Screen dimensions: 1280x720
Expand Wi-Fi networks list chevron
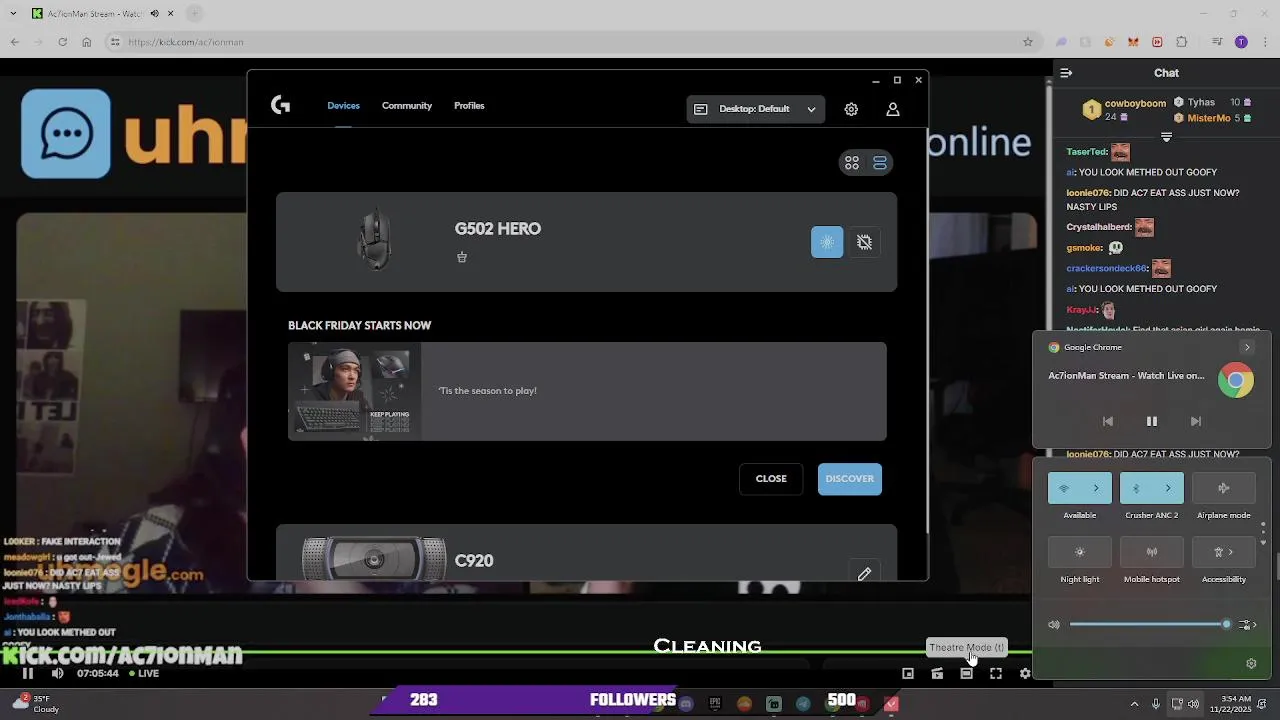[1097, 488]
